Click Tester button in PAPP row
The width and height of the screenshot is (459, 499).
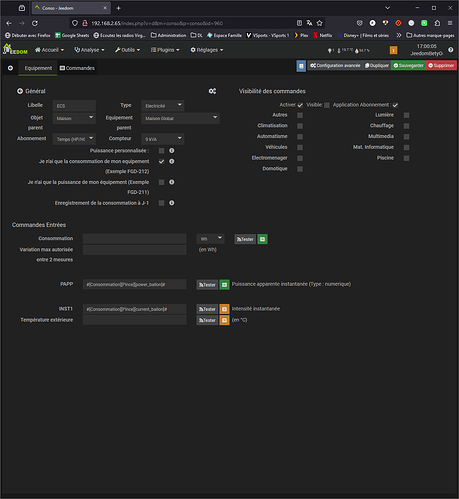[207, 285]
